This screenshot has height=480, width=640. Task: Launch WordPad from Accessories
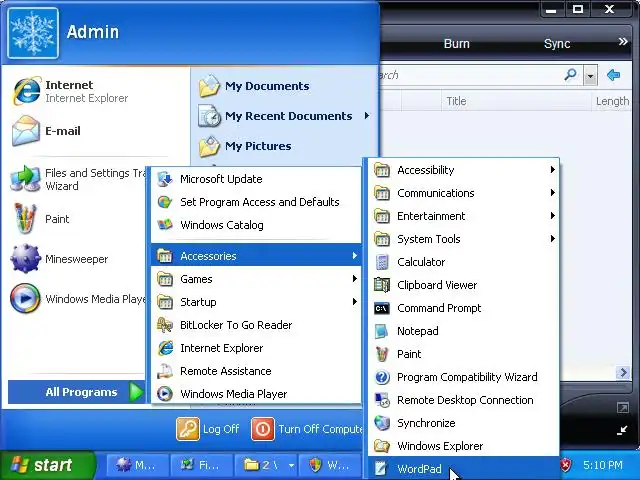pyautogui.click(x=463, y=469)
